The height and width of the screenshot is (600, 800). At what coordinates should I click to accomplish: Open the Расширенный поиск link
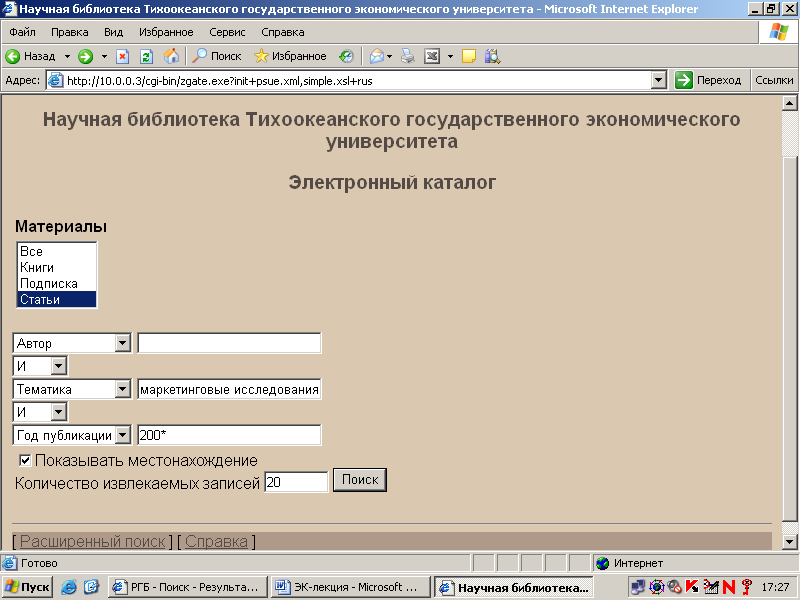click(92, 541)
